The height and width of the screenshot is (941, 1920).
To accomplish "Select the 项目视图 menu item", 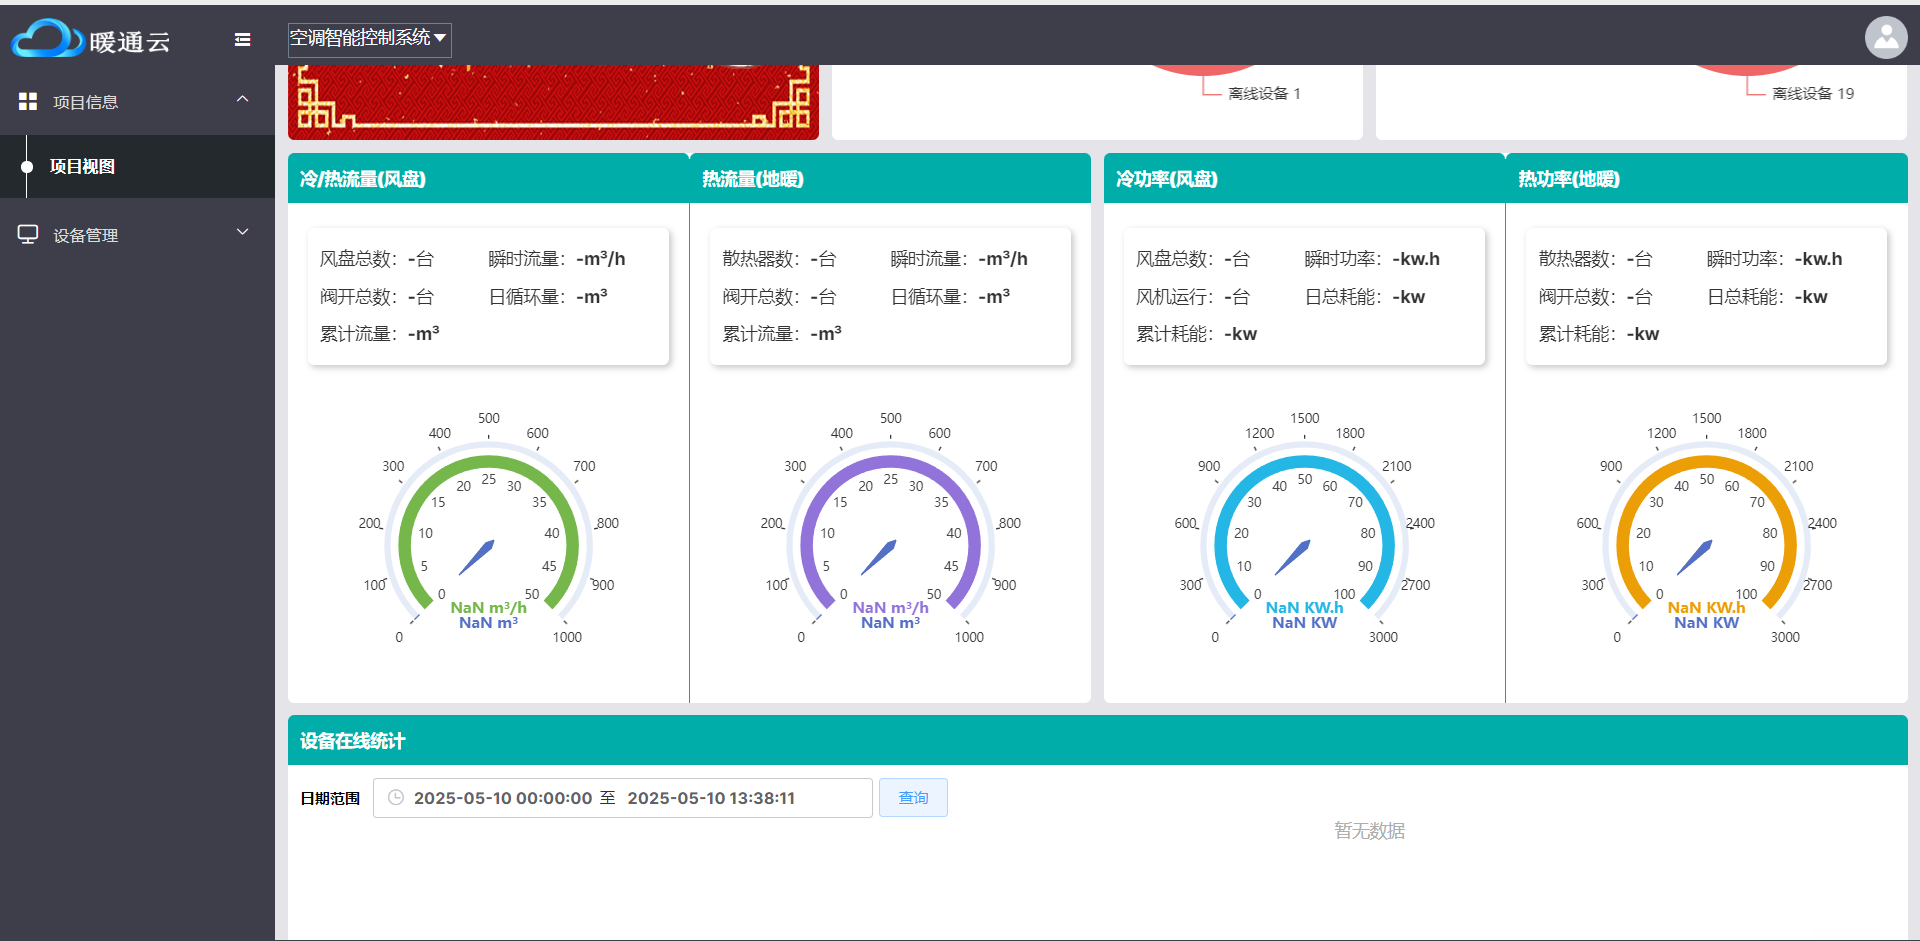I will click(137, 167).
